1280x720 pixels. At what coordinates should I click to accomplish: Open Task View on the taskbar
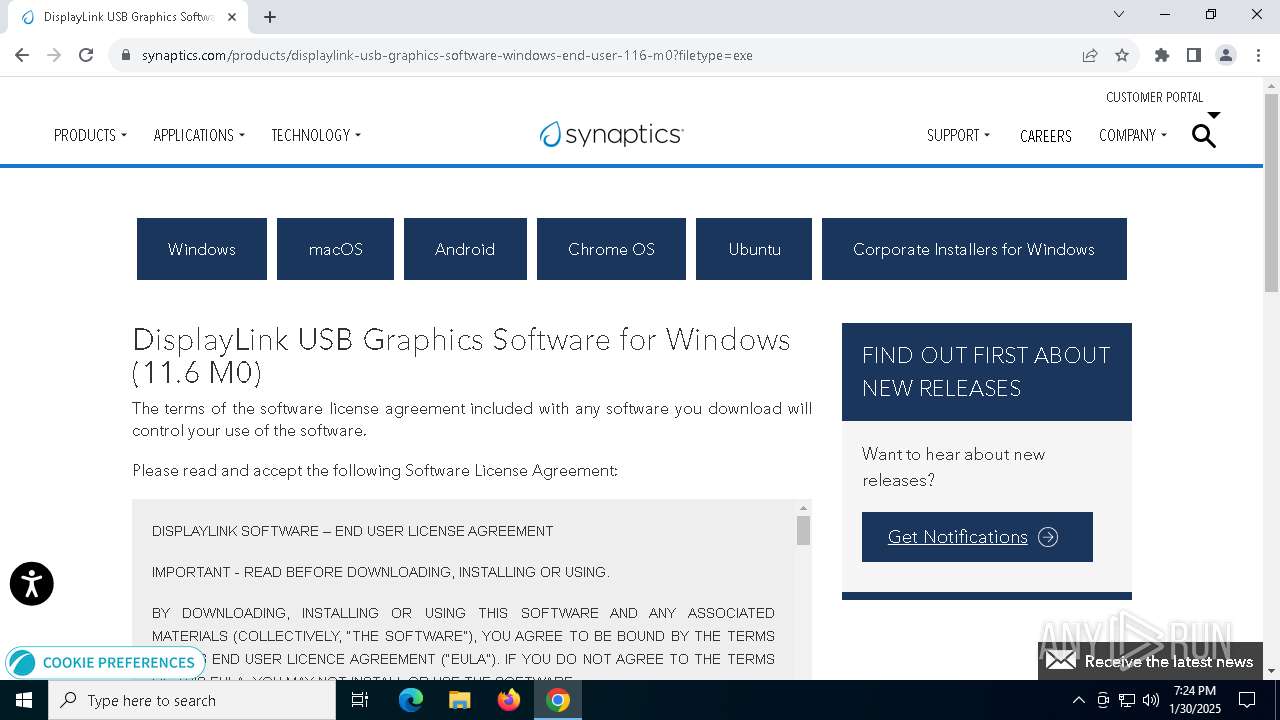pyautogui.click(x=360, y=700)
